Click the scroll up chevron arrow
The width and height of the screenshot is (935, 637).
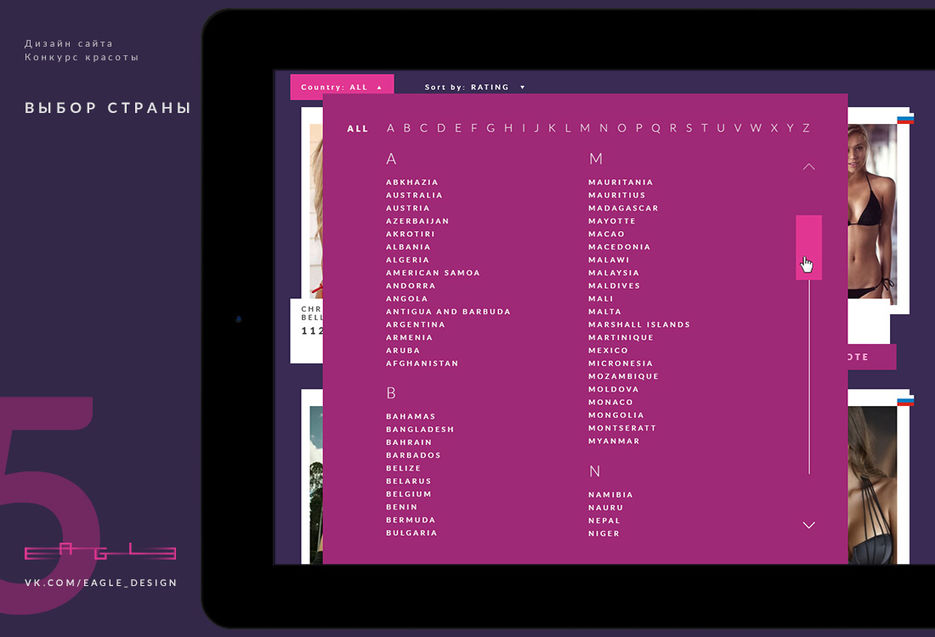pos(809,167)
